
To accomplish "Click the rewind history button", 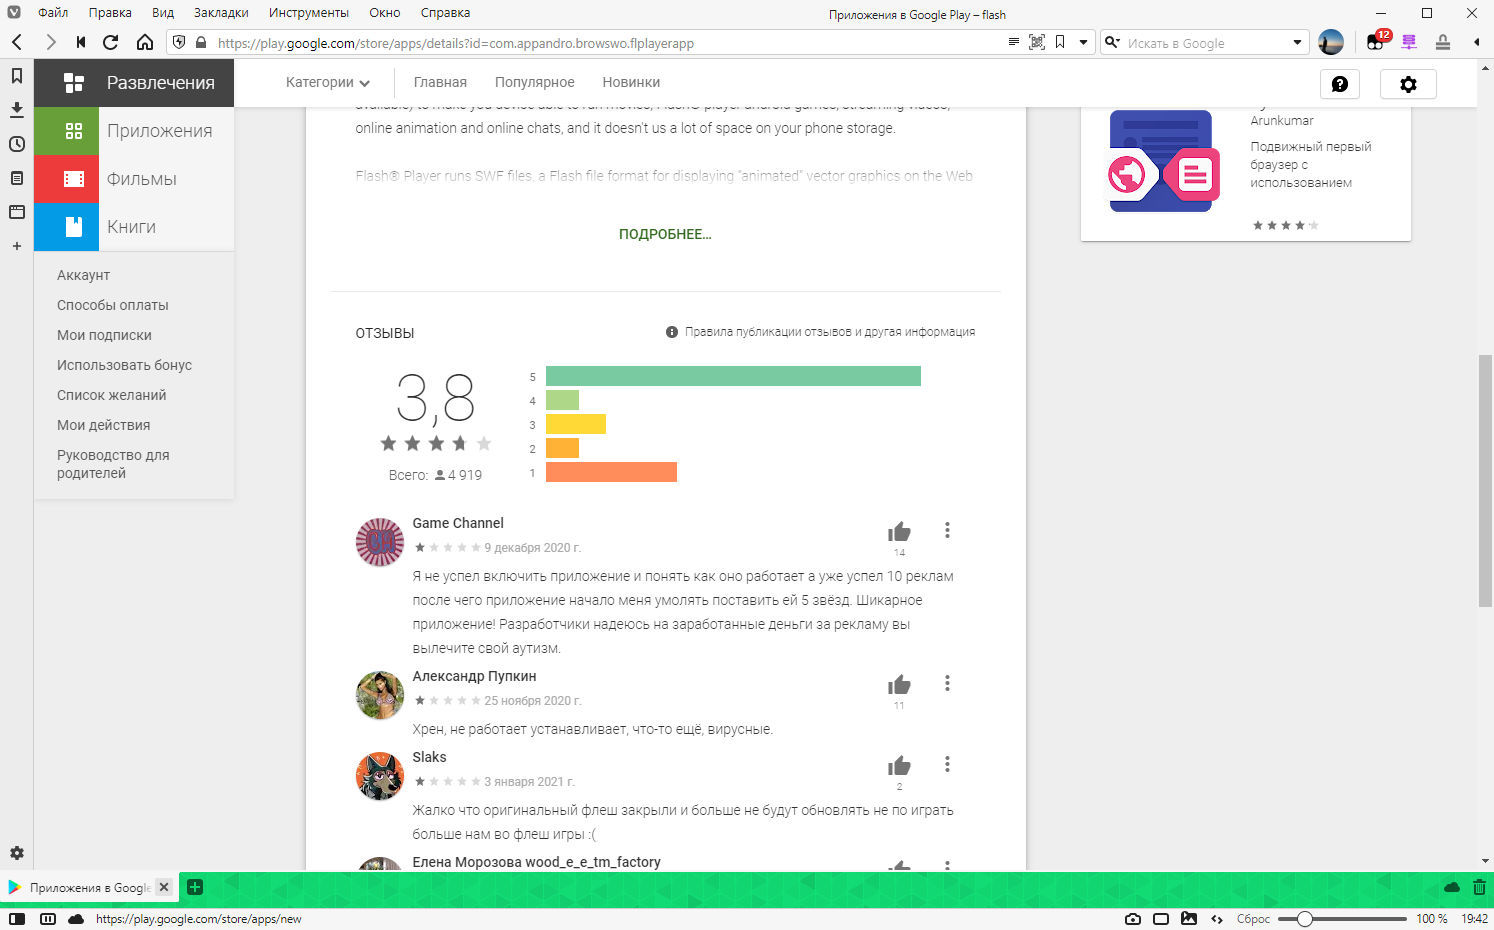I will [81, 42].
